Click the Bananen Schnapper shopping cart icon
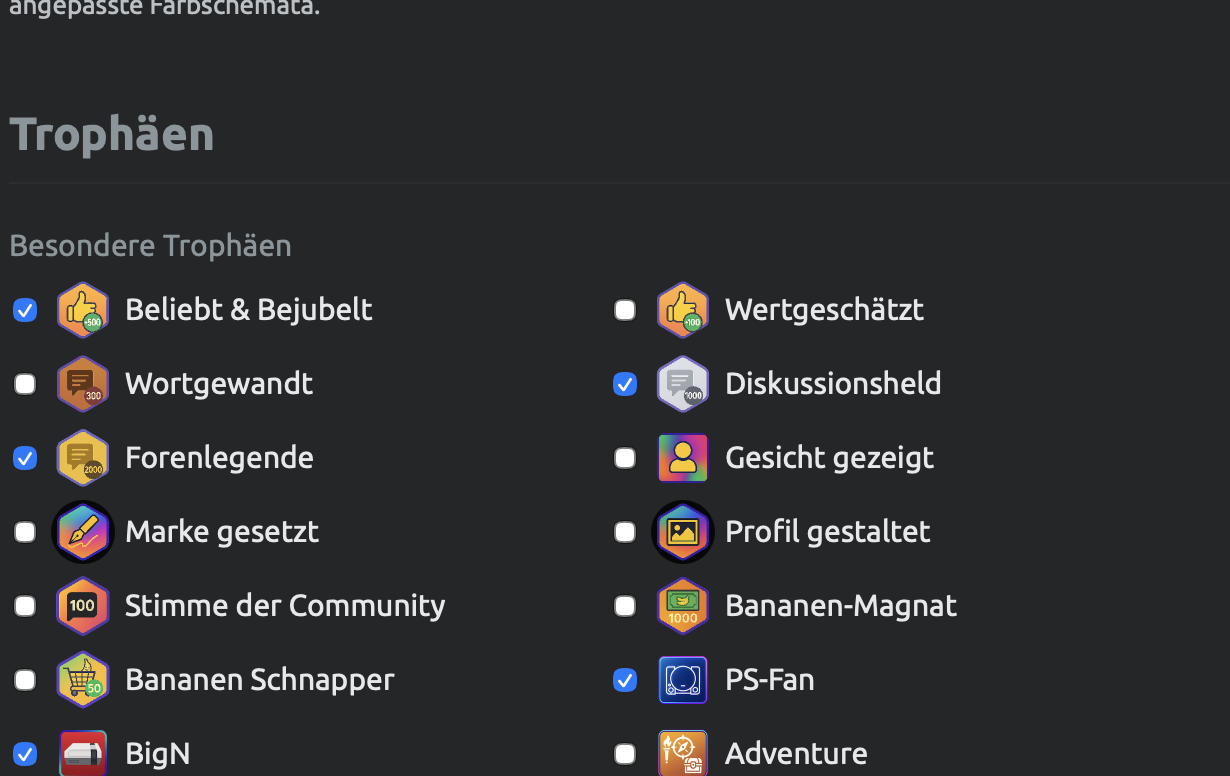 (83, 680)
